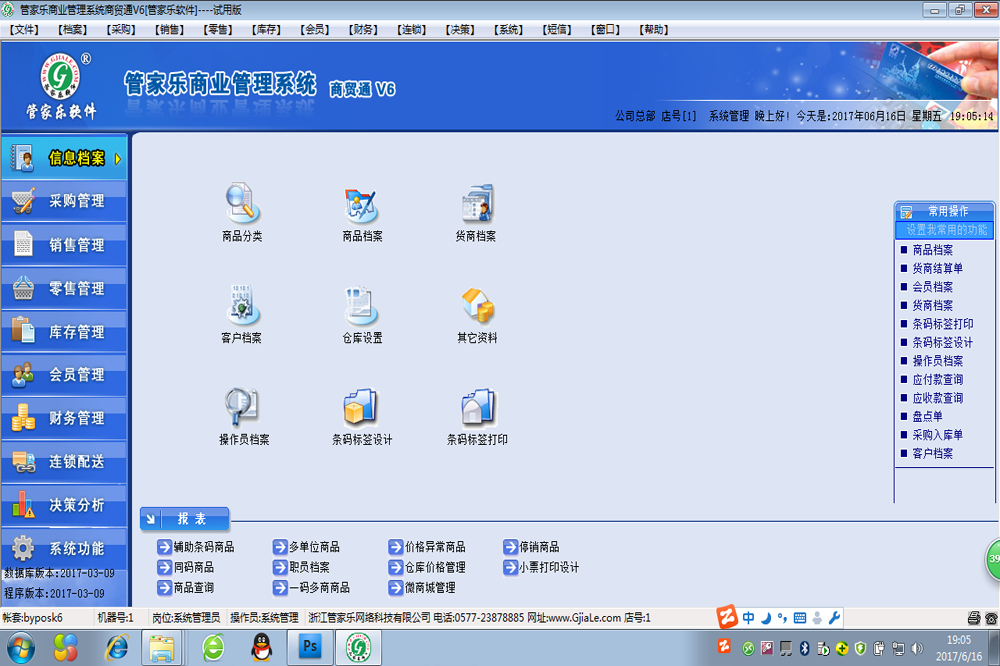Open 停销商品 report
Screen dimensions: 1000x666
click(531, 547)
